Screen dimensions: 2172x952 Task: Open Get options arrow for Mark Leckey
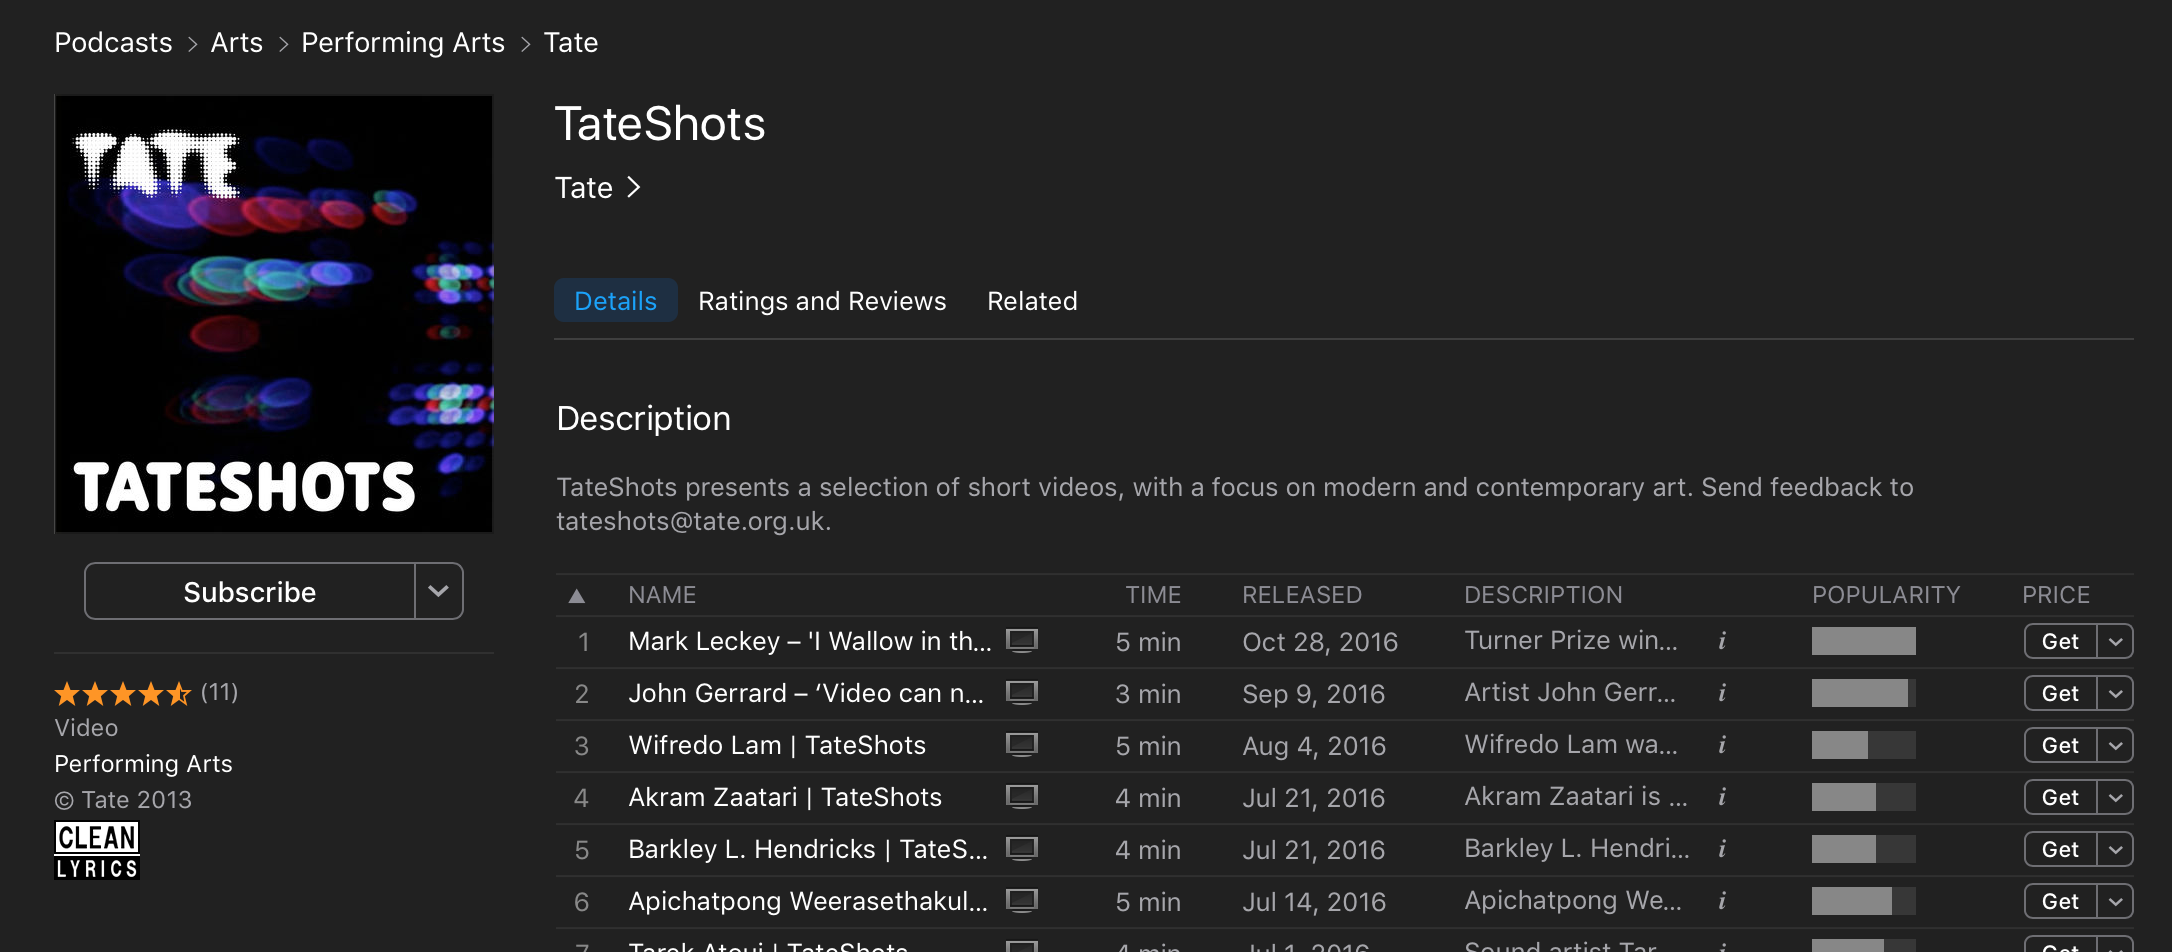point(2115,641)
